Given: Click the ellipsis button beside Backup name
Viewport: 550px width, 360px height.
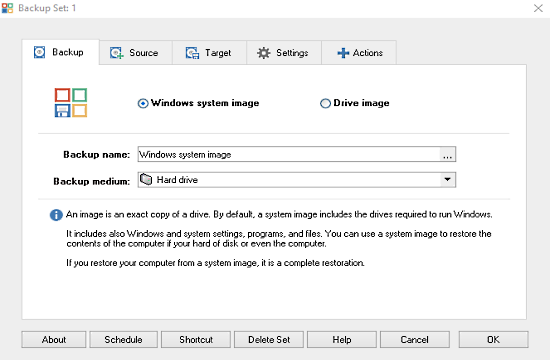Looking at the screenshot, I should click(x=448, y=155).
